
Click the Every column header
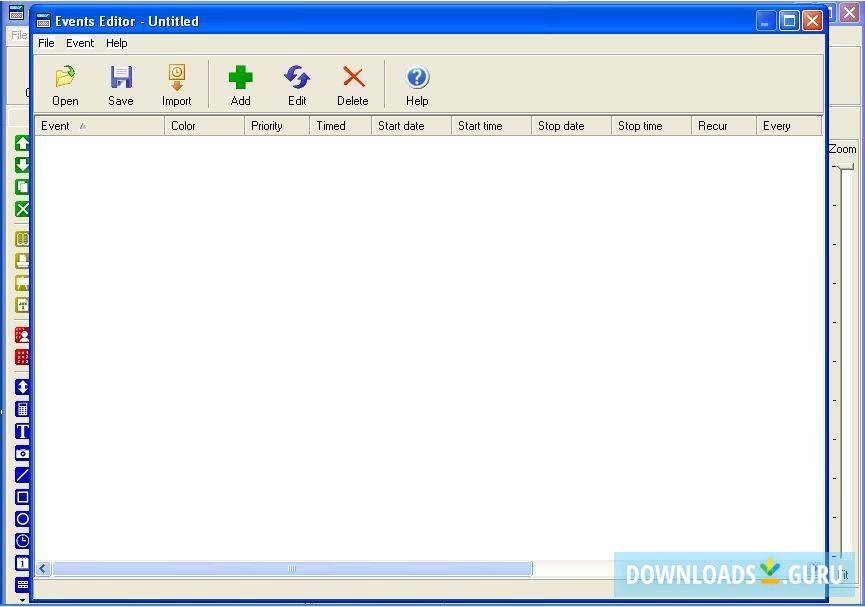point(789,126)
